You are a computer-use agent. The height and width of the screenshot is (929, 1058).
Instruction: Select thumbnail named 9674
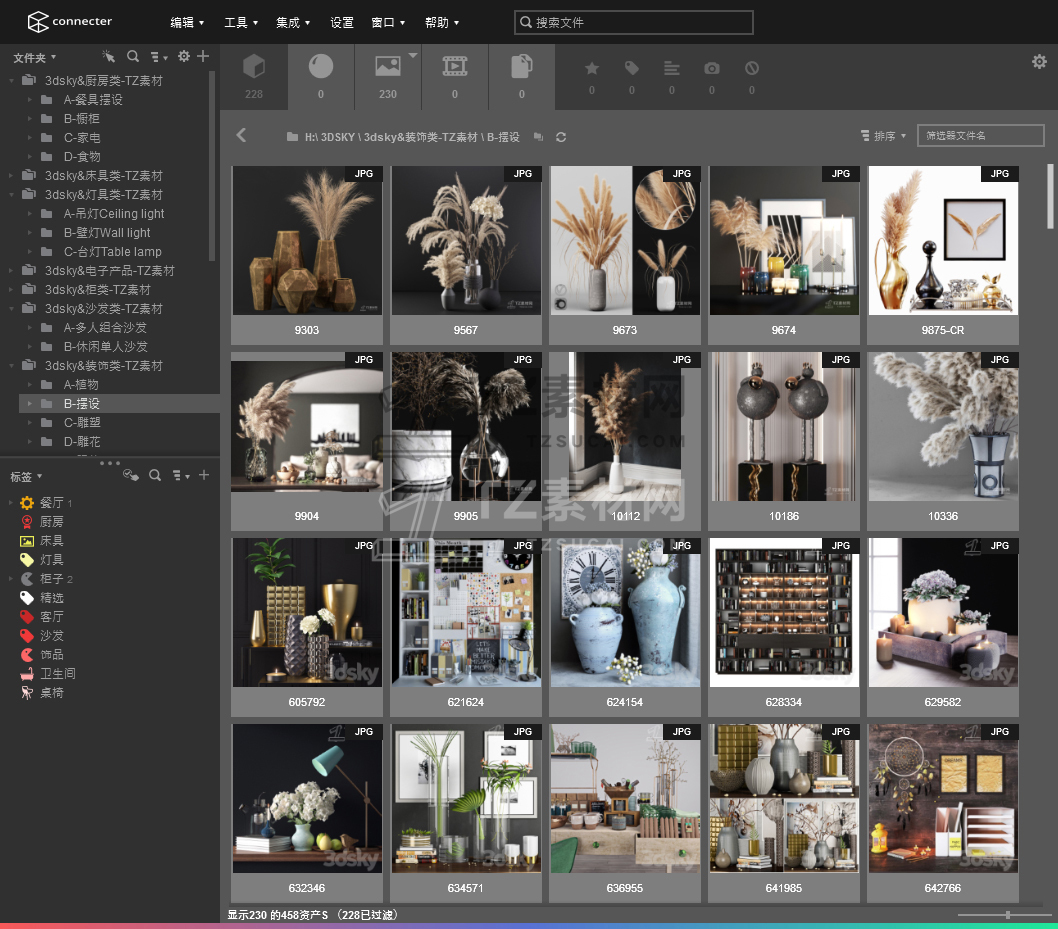click(x=784, y=241)
